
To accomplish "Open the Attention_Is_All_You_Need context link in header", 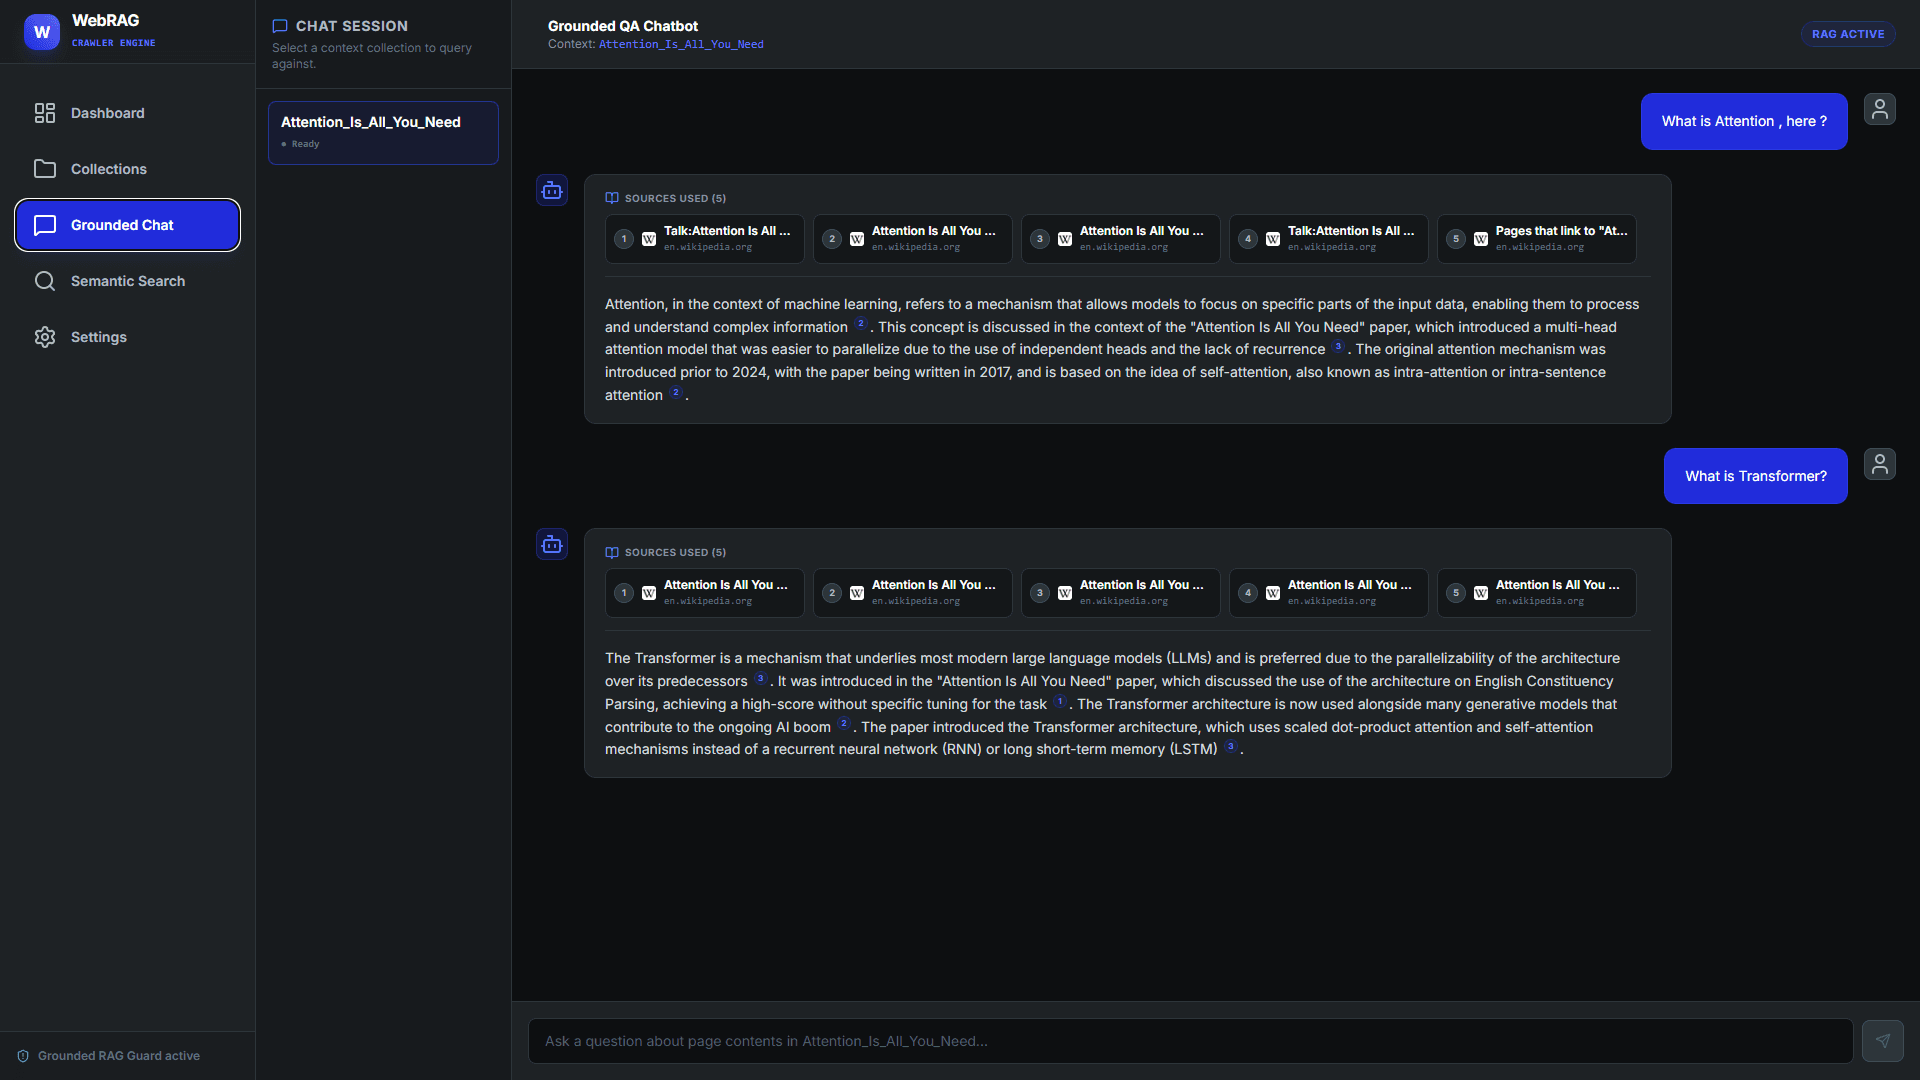I will click(681, 44).
